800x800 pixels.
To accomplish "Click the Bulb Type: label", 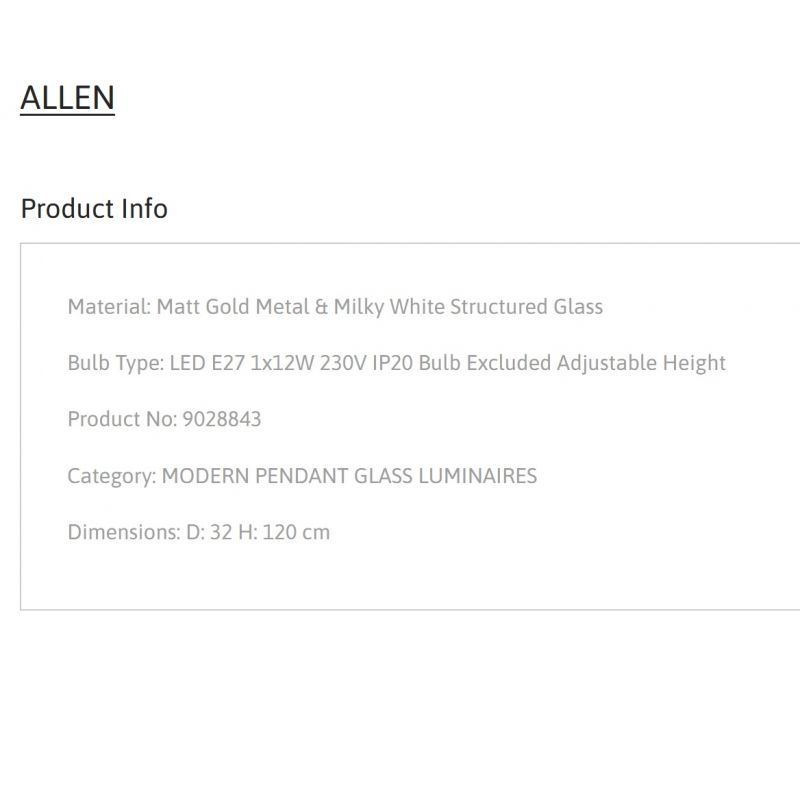I will tap(116, 363).
